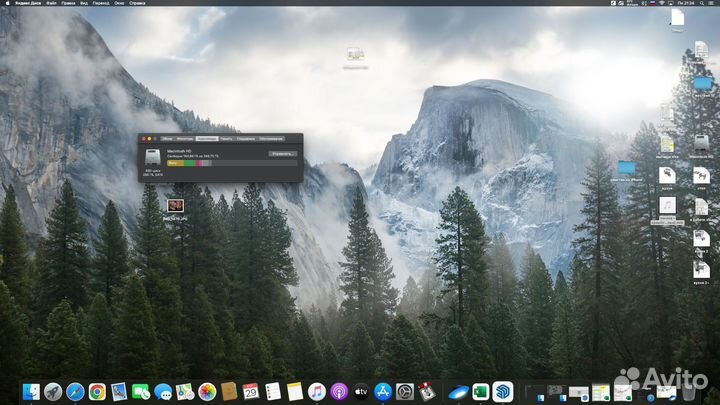Click the Wi-Fi status icon
The image size is (720, 405).
click(662, 3)
